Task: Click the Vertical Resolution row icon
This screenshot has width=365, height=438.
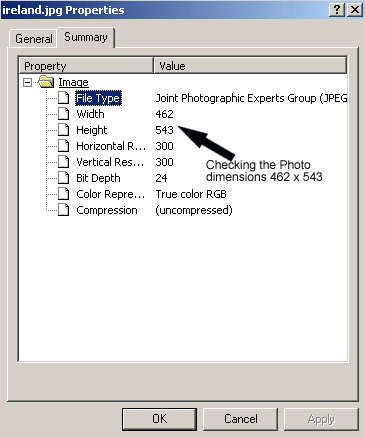Action: click(63, 162)
